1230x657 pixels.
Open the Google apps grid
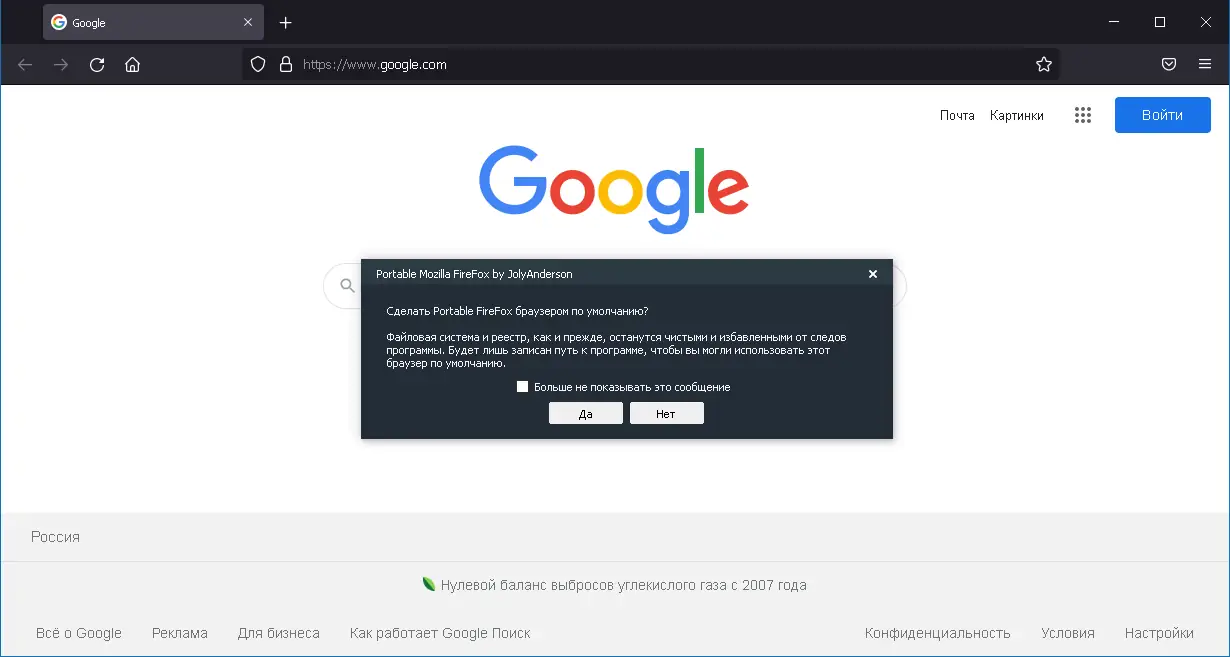tap(1083, 115)
